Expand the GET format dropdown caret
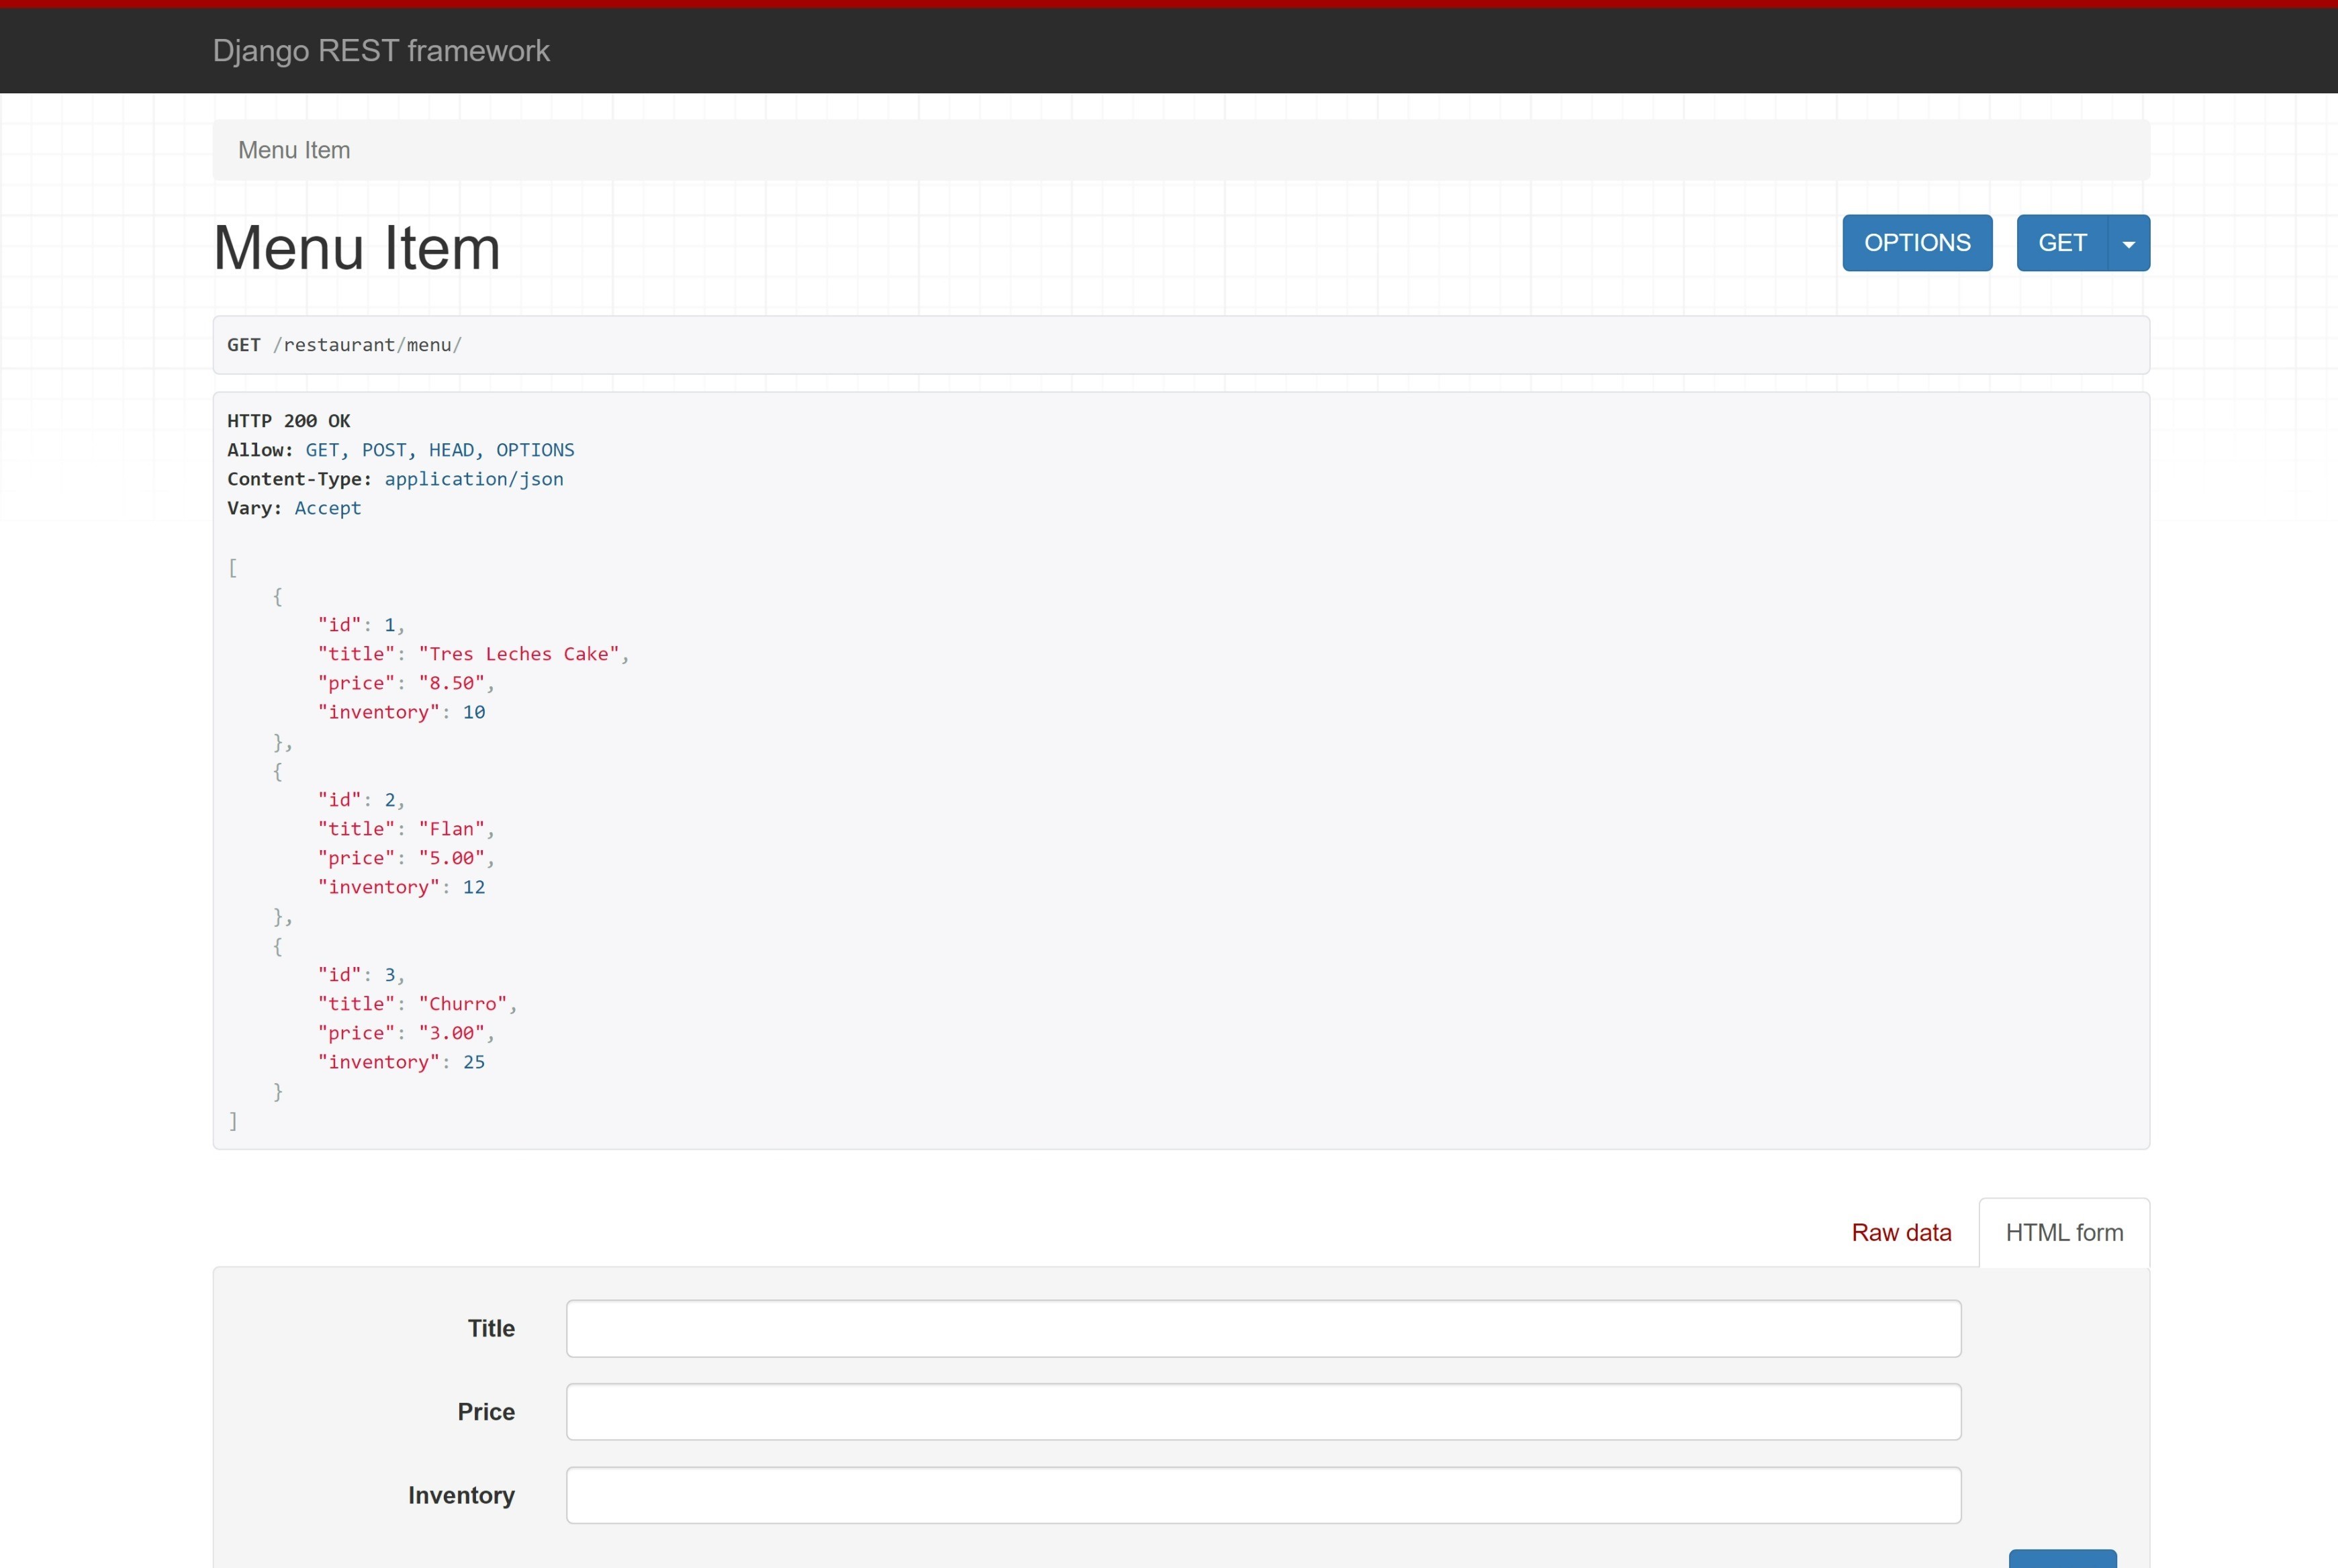The image size is (2338, 1568). tap(2128, 243)
